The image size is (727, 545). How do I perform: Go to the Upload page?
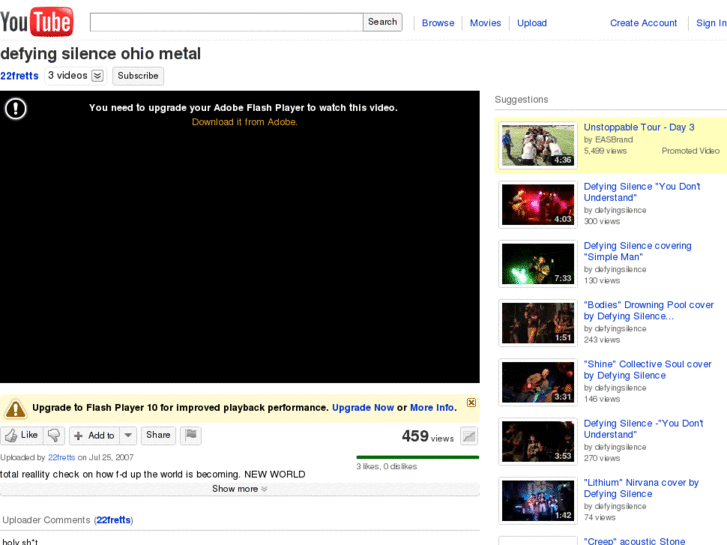click(532, 23)
